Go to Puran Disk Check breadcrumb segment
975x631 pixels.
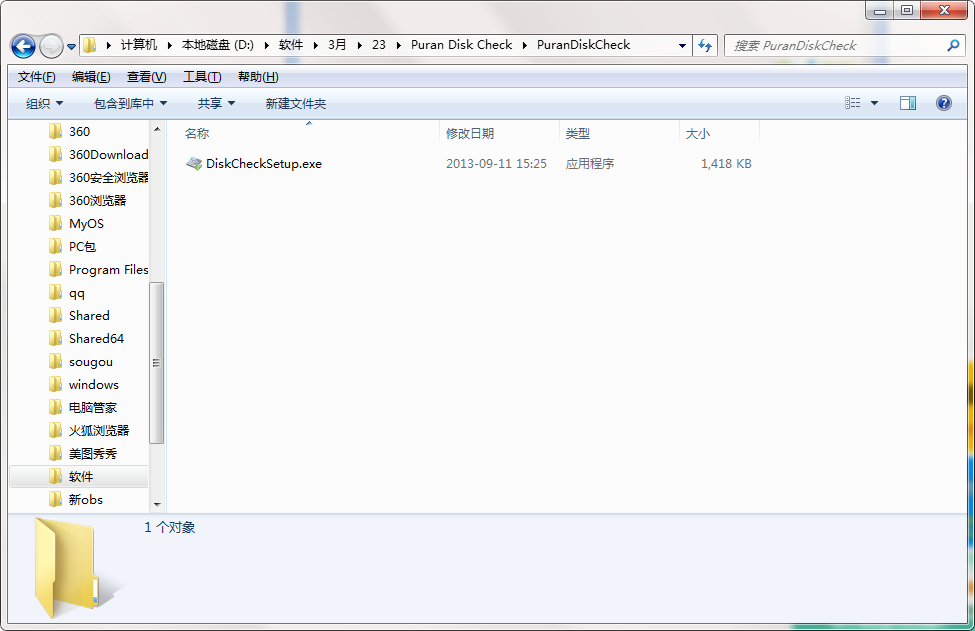[461, 45]
